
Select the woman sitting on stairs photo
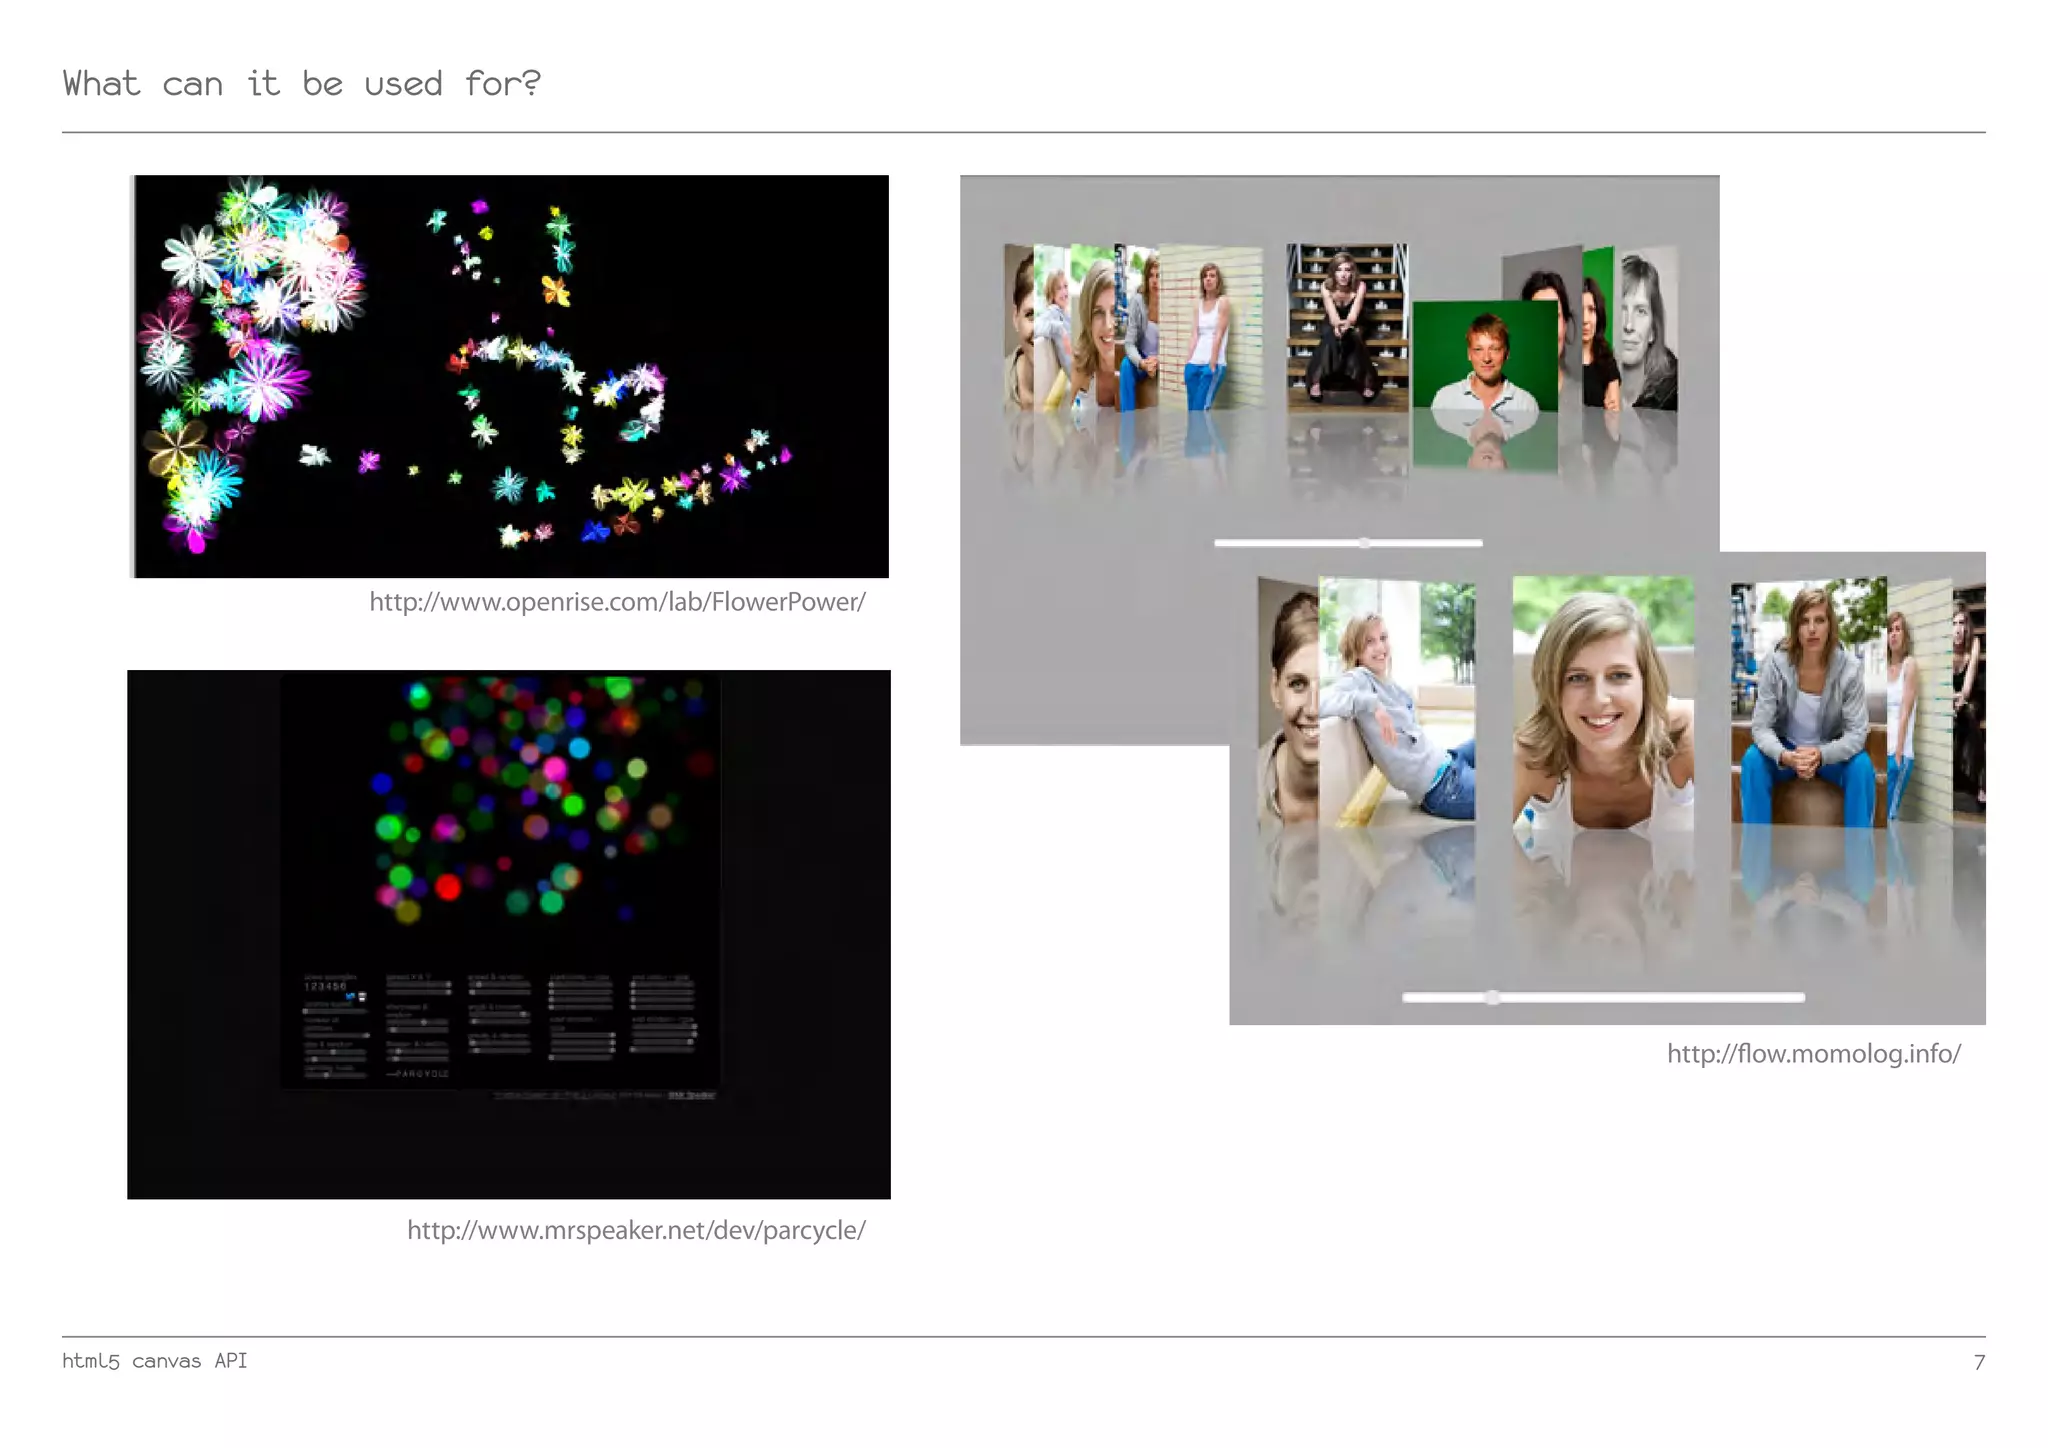pos(1346,325)
